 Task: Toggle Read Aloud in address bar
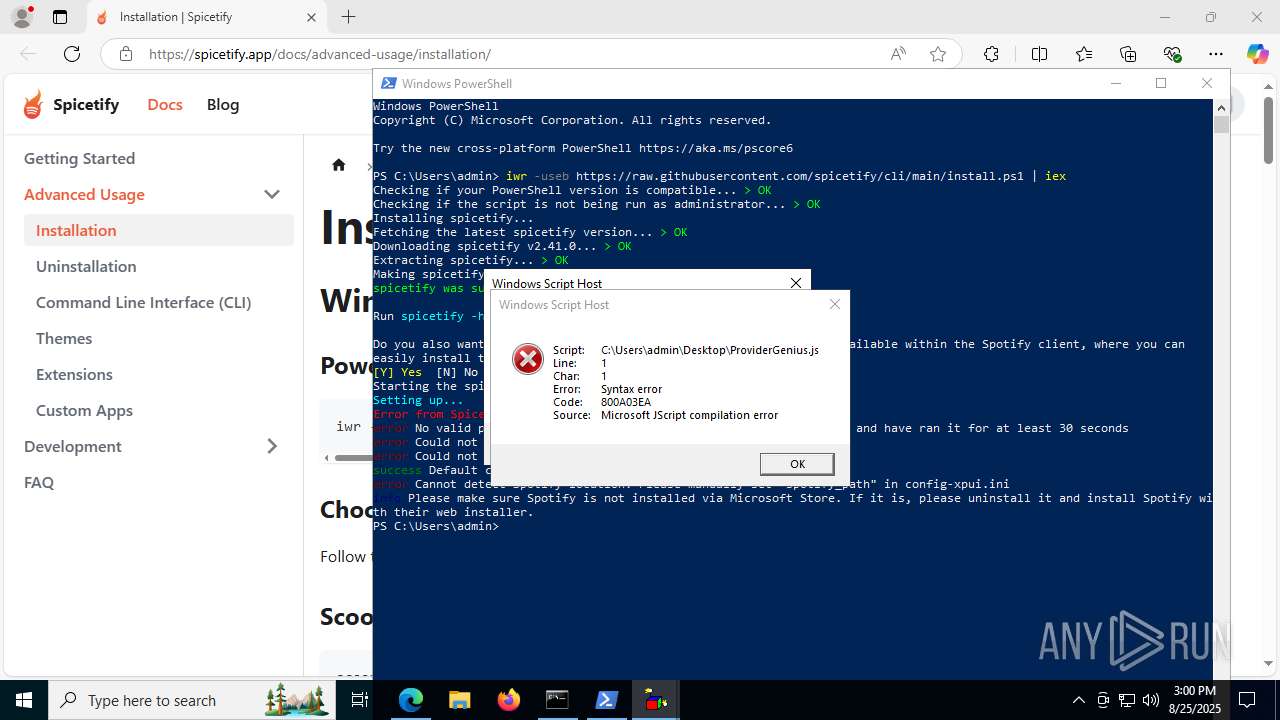point(898,54)
